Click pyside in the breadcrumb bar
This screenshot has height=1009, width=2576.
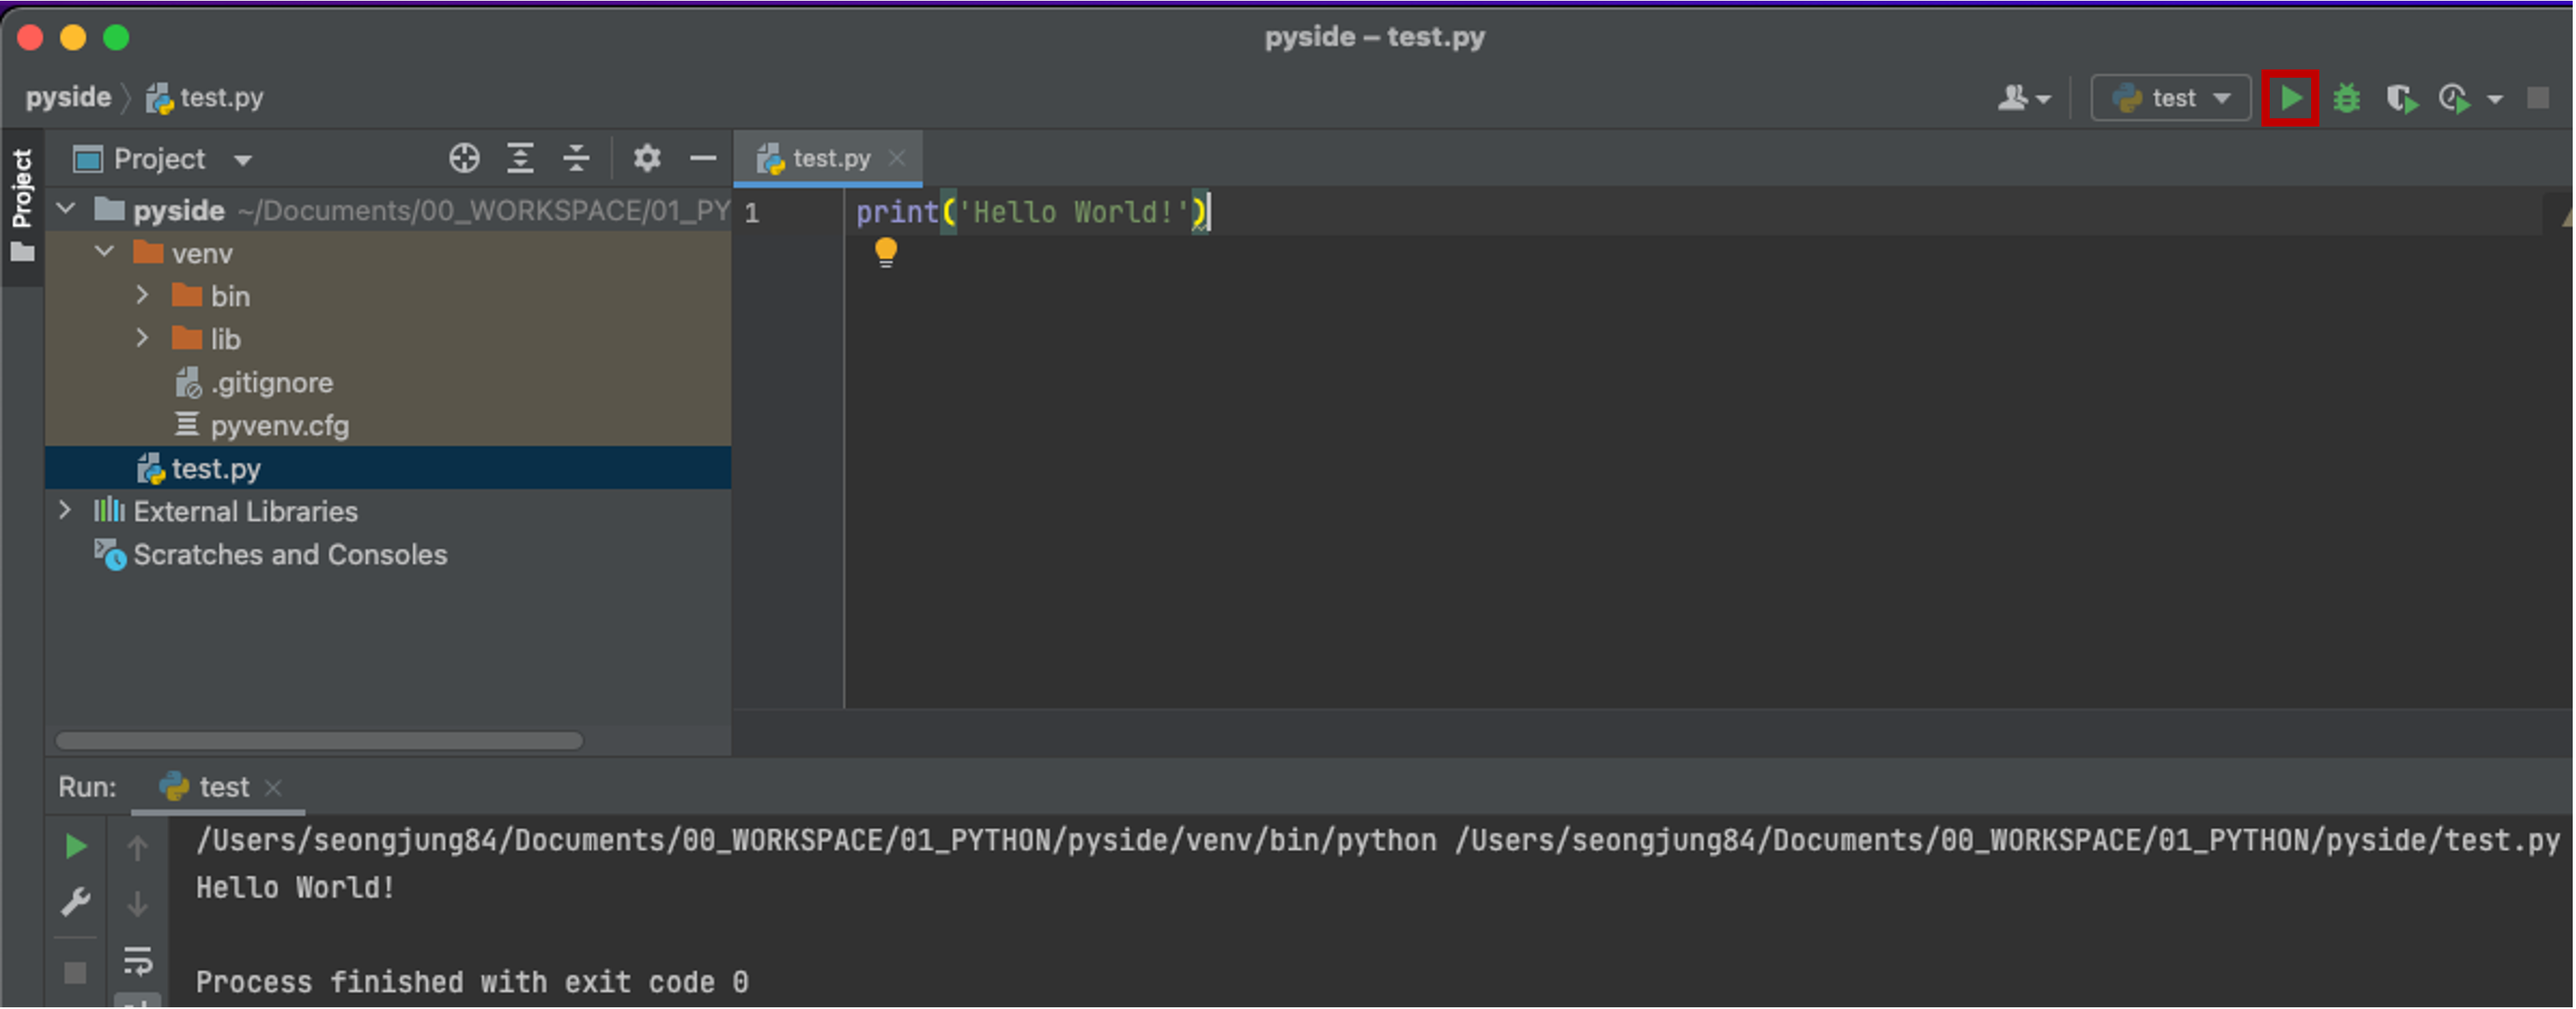[68, 97]
